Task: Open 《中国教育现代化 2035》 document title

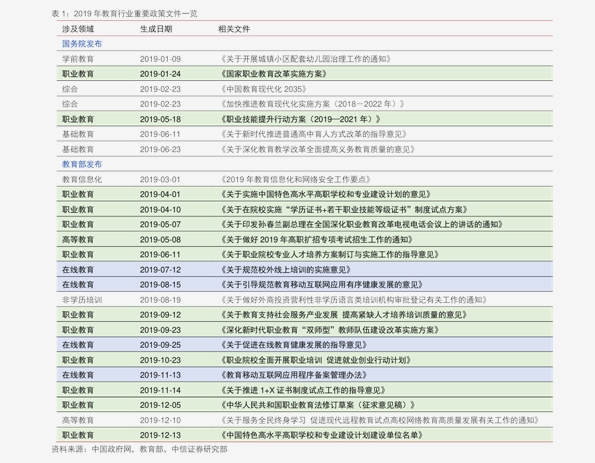Action: (263, 89)
